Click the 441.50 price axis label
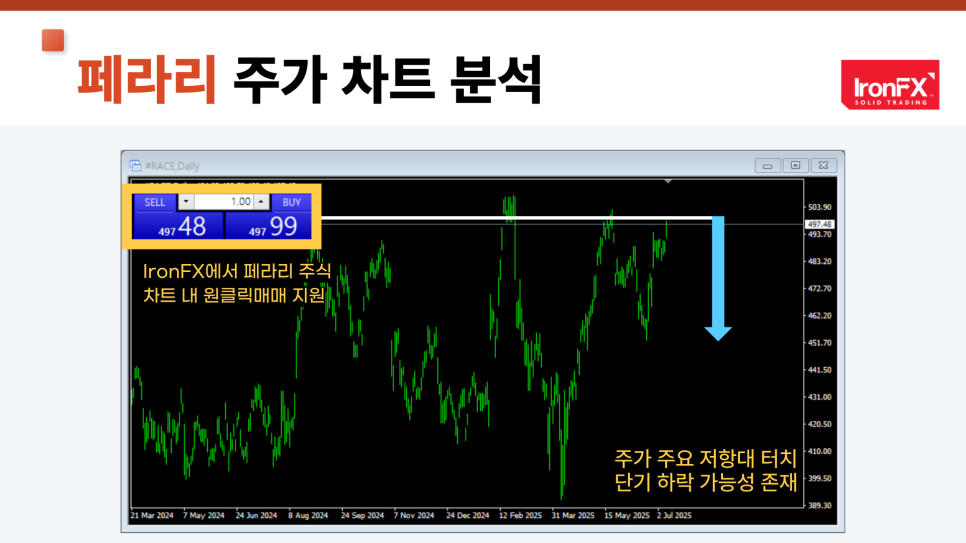The image size is (966, 543). coord(819,370)
